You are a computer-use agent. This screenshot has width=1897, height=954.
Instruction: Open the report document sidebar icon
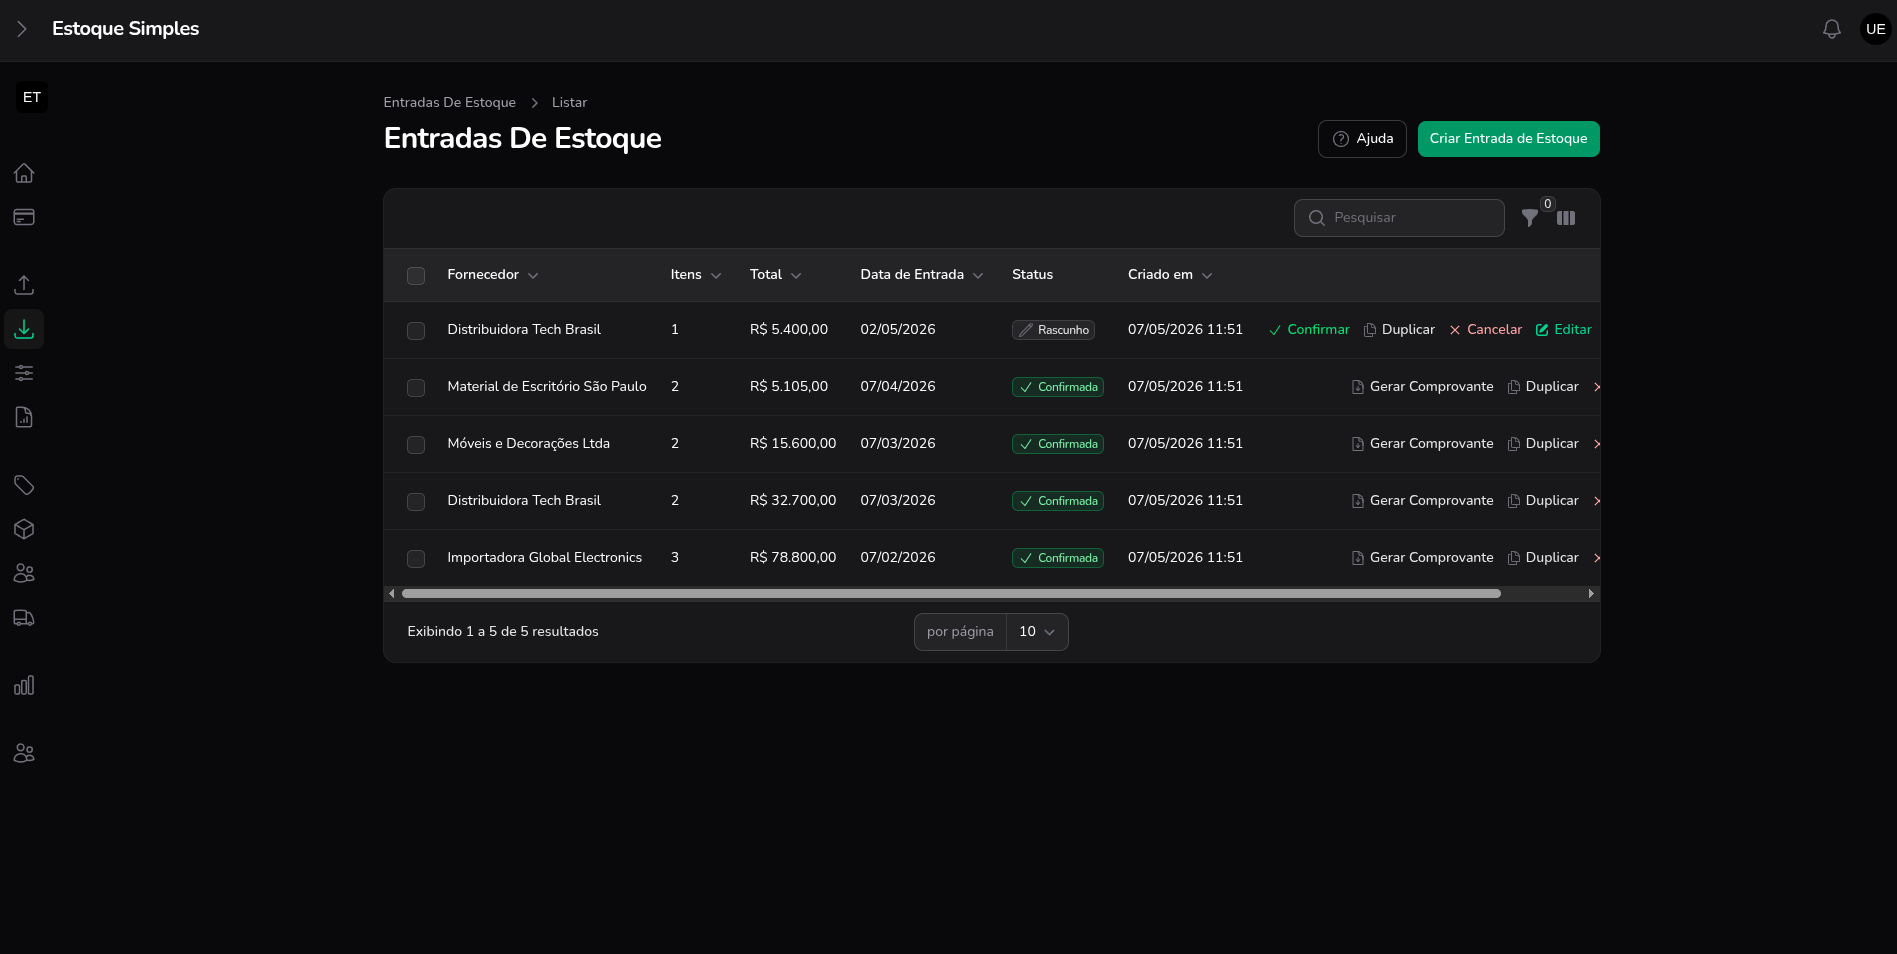24,417
